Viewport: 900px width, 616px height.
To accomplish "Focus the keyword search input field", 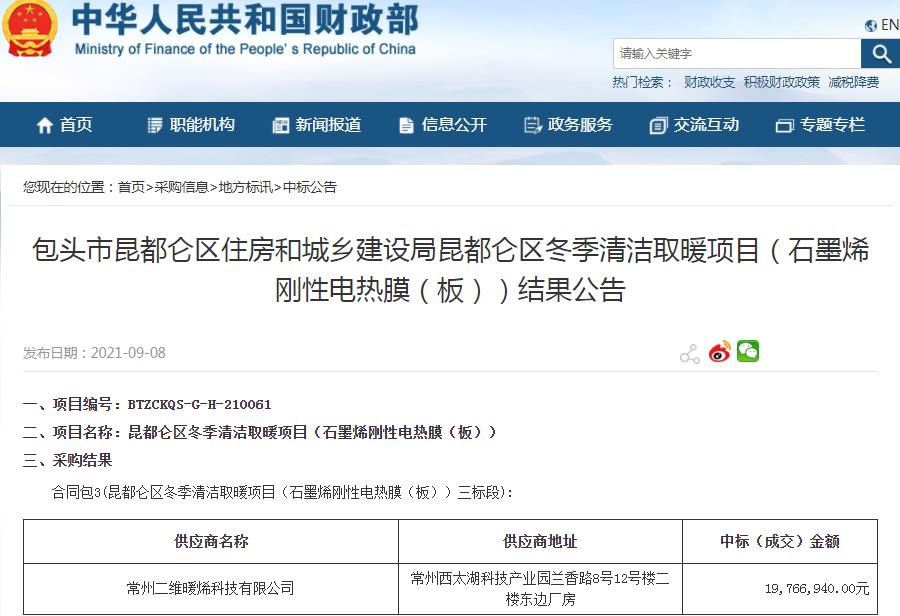I will pyautogui.click(x=737, y=54).
